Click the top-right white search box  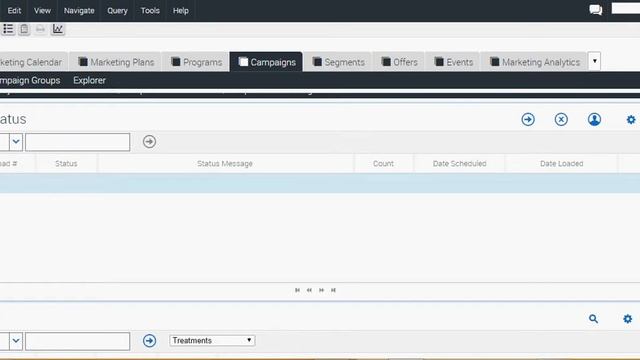click(x=626, y=8)
